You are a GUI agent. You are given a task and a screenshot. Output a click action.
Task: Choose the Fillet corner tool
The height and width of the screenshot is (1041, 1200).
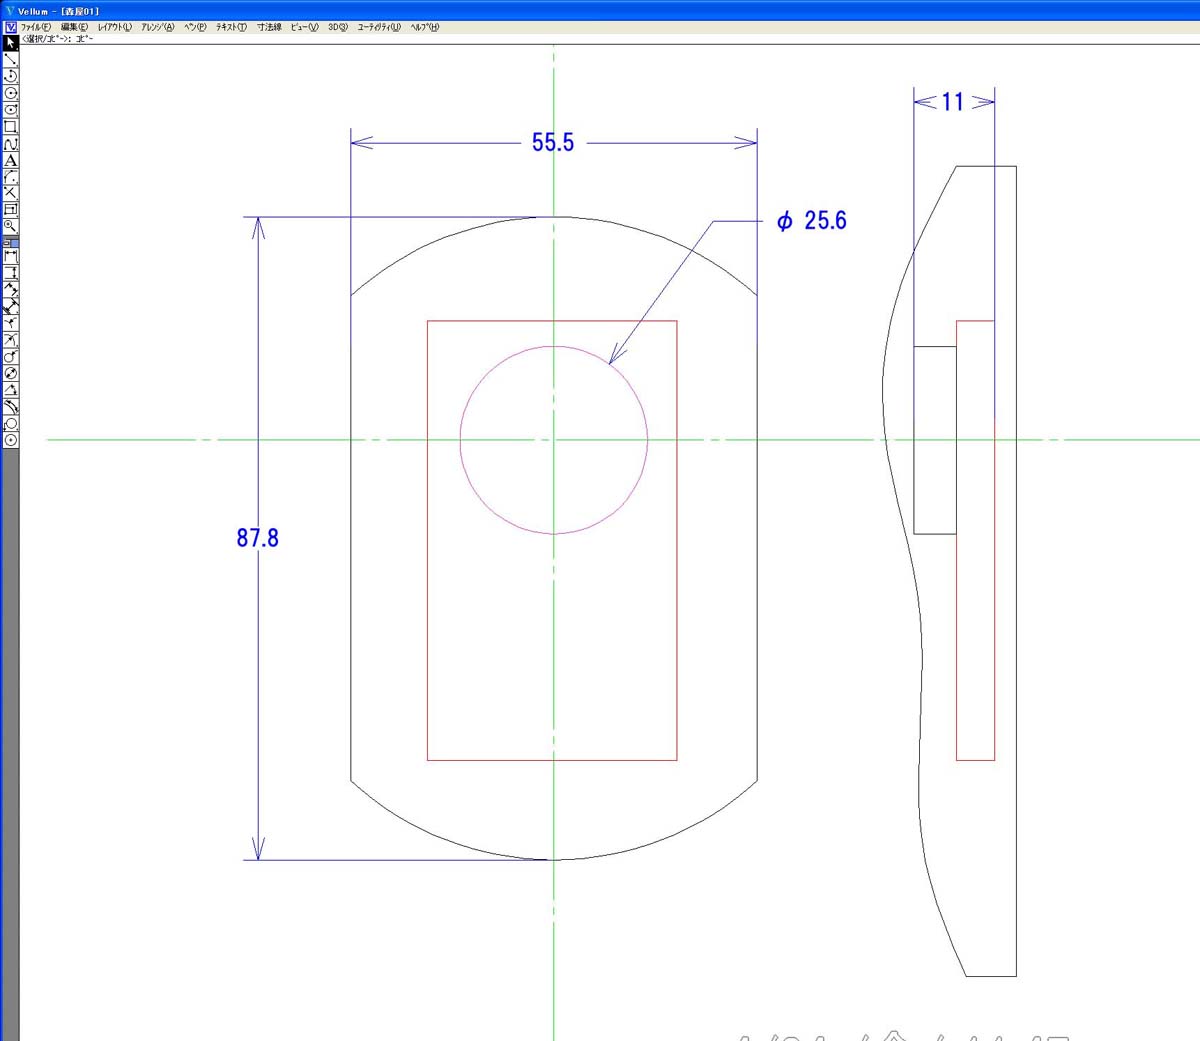click(x=10, y=177)
